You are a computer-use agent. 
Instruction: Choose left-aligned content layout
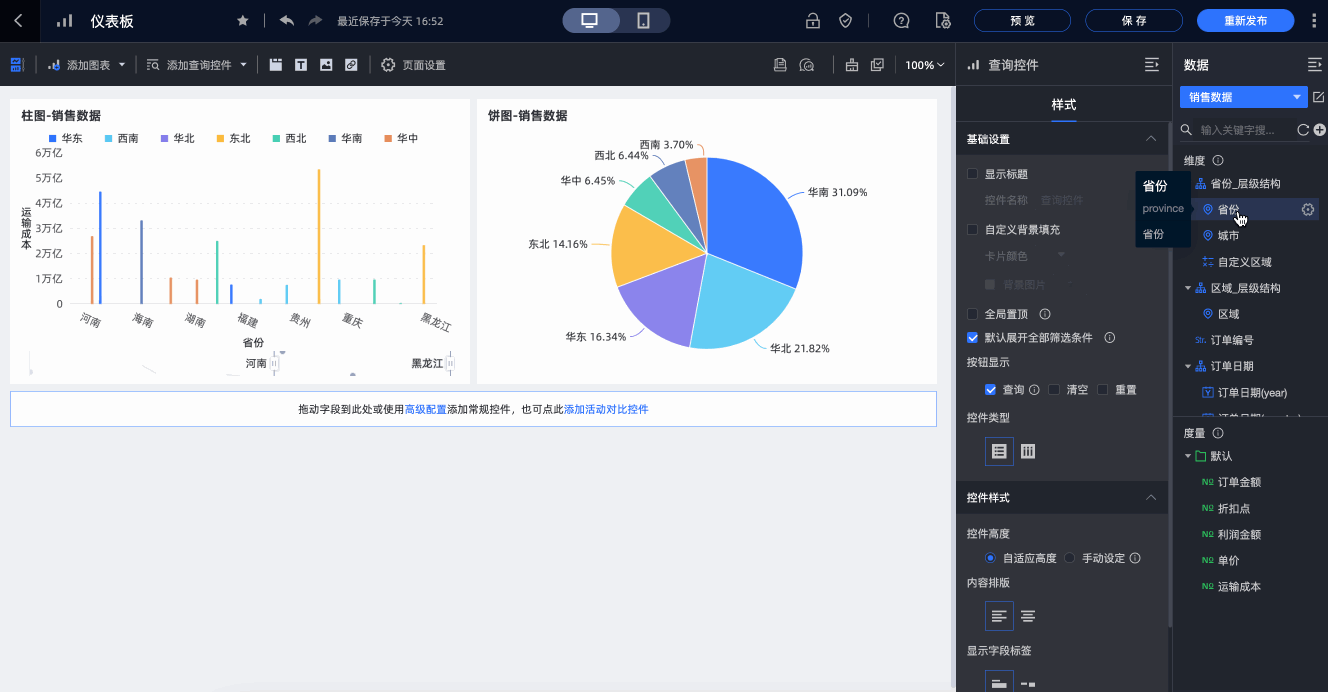[x=1000, y=616]
